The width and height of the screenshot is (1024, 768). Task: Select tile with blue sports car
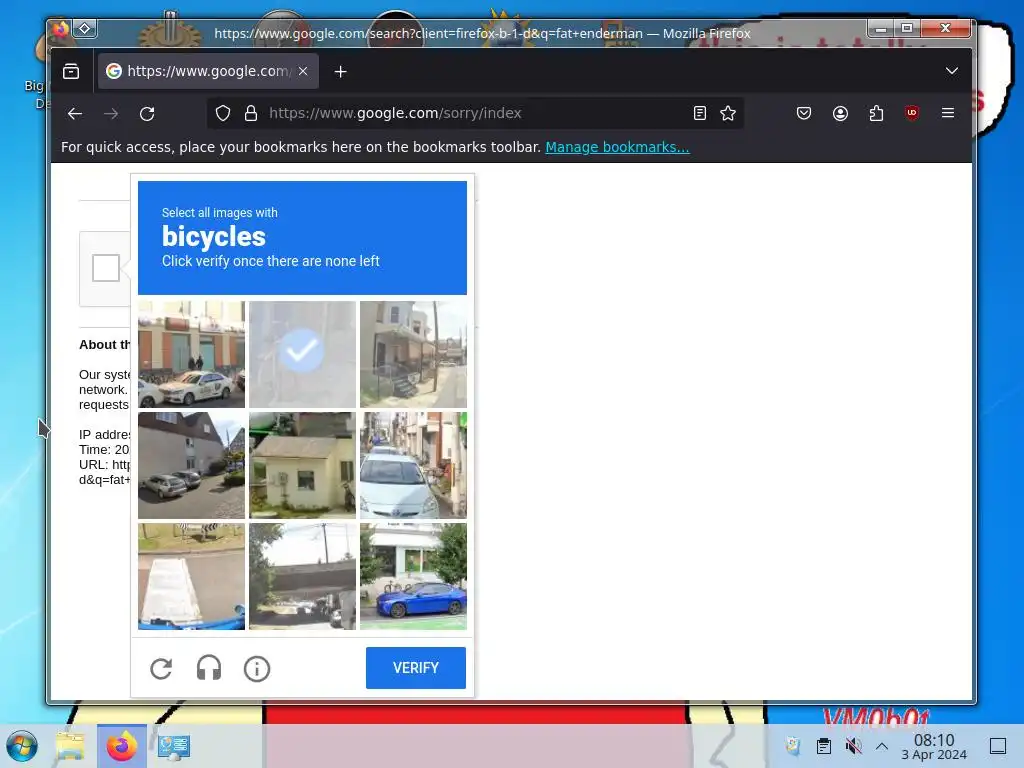pyautogui.click(x=413, y=576)
